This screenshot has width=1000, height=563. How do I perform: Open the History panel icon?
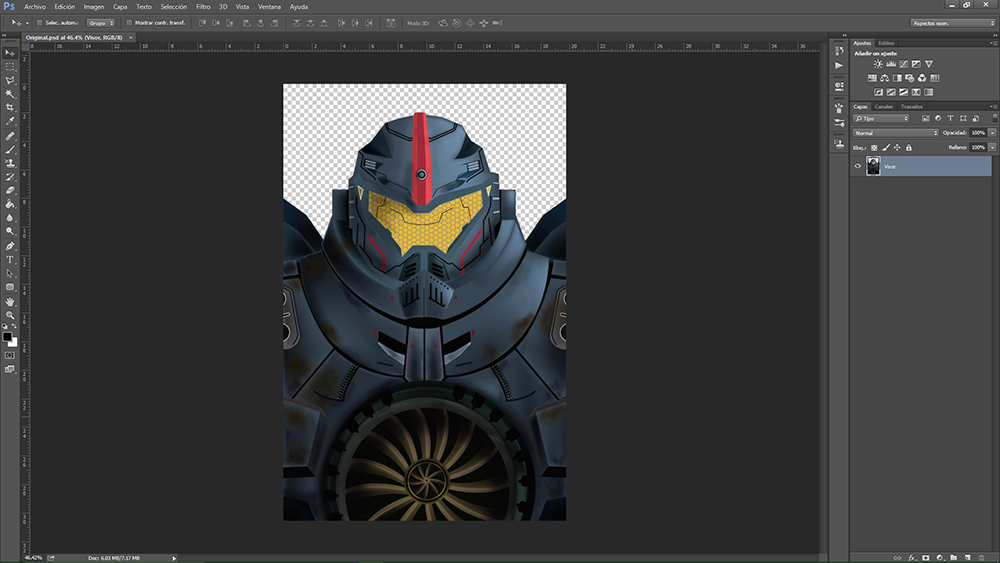[839, 51]
